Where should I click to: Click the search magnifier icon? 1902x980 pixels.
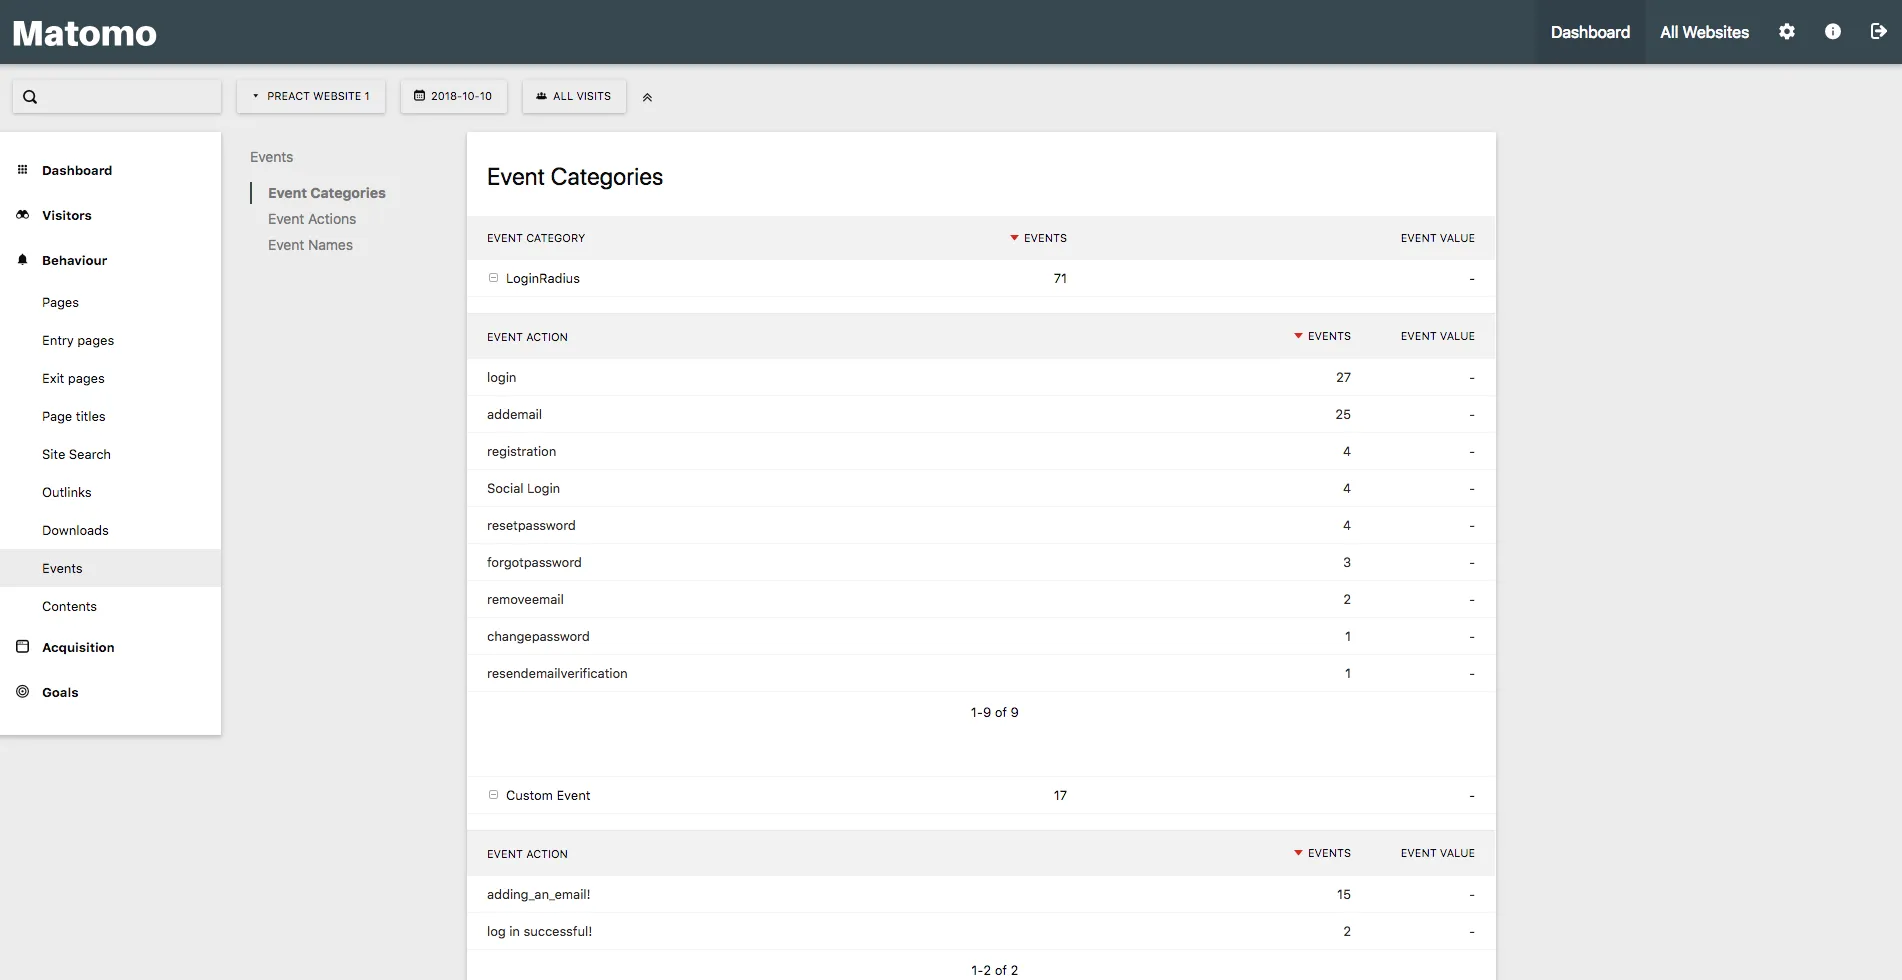(x=30, y=96)
